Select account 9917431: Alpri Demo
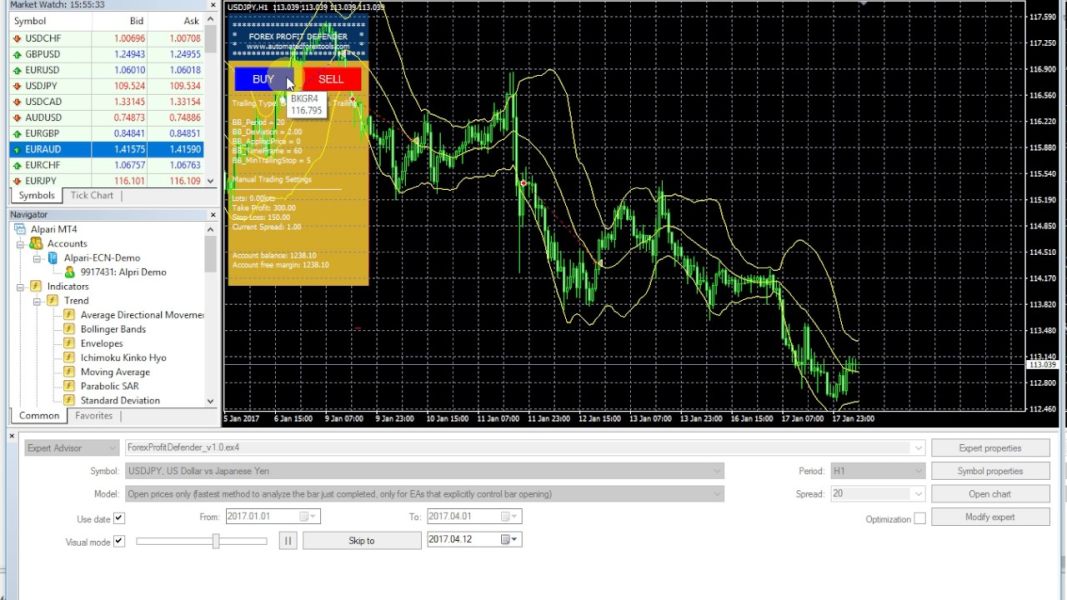 [123, 272]
